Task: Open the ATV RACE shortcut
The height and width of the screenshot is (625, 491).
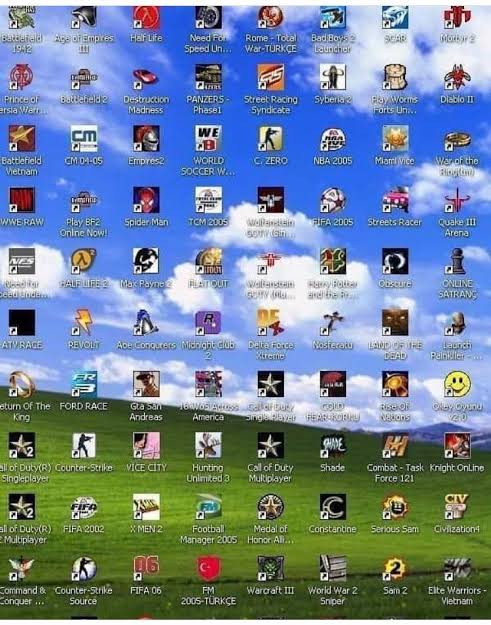Action: (22, 323)
